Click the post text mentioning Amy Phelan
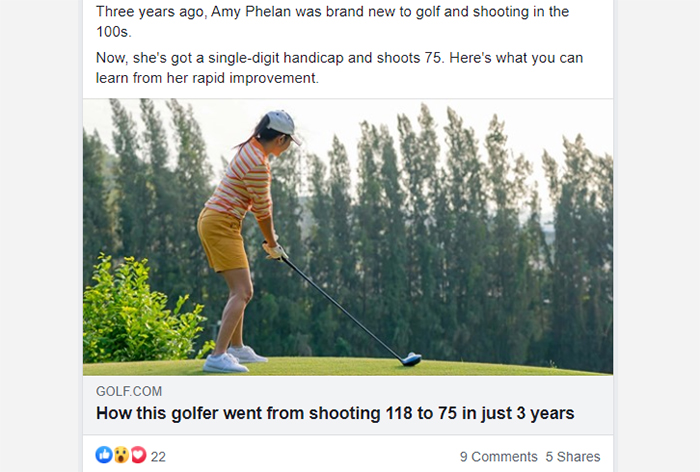The width and height of the screenshot is (700, 472). [332, 21]
